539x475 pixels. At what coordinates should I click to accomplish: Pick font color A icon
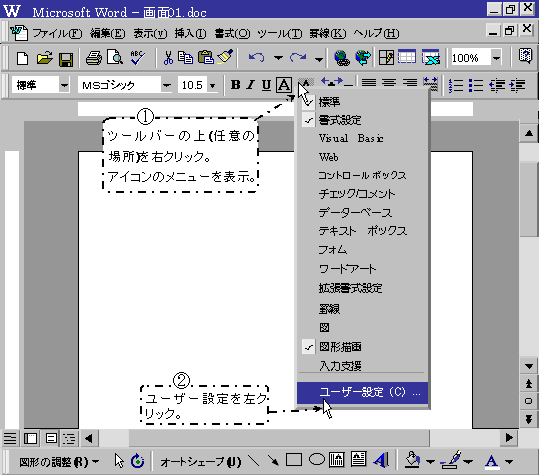click(x=492, y=461)
